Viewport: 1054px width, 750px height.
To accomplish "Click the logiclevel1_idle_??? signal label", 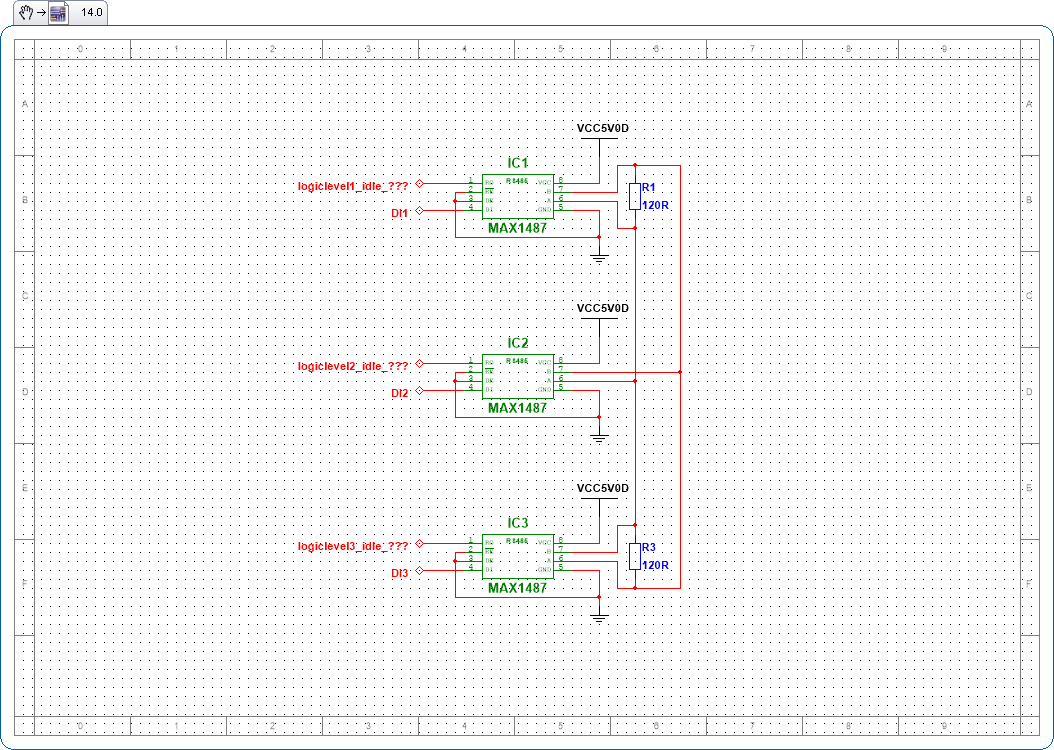I will [x=354, y=186].
